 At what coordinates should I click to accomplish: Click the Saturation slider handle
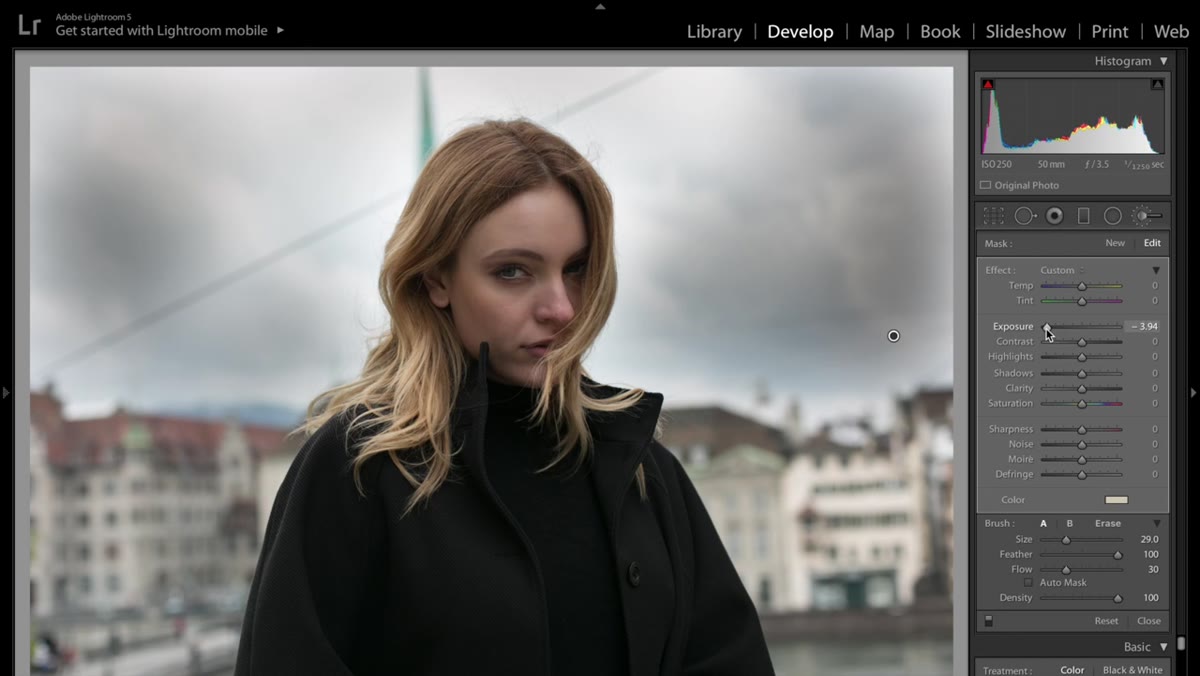pyautogui.click(x=1082, y=404)
